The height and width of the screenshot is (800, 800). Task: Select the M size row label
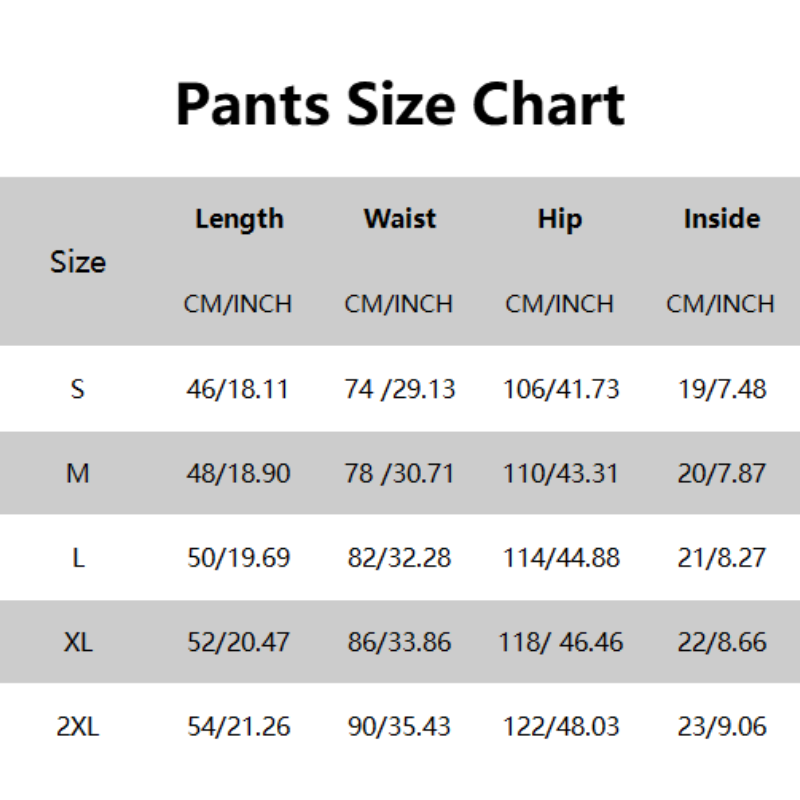[78, 473]
